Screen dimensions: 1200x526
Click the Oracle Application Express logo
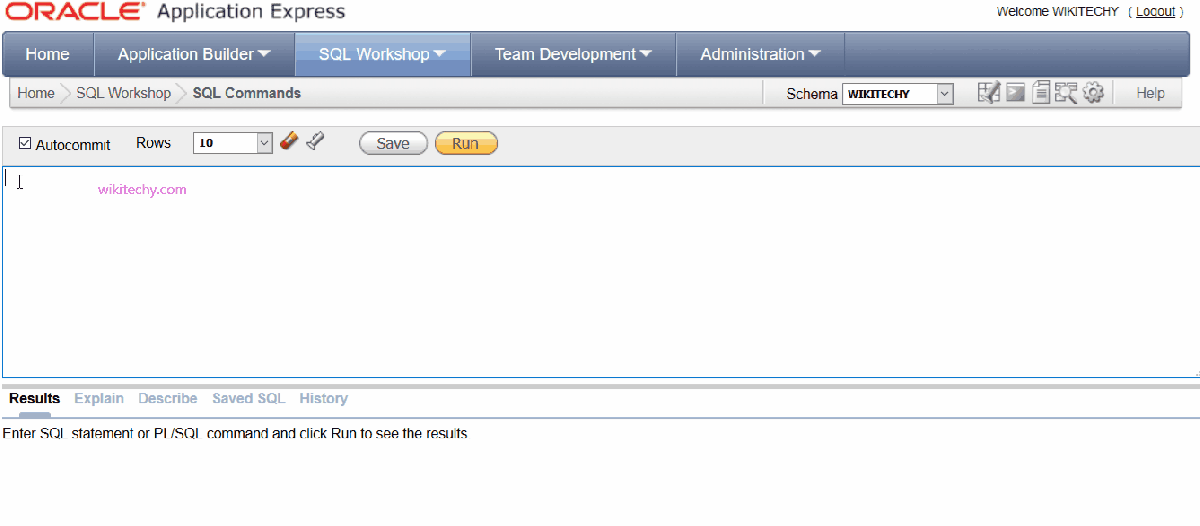[176, 12]
